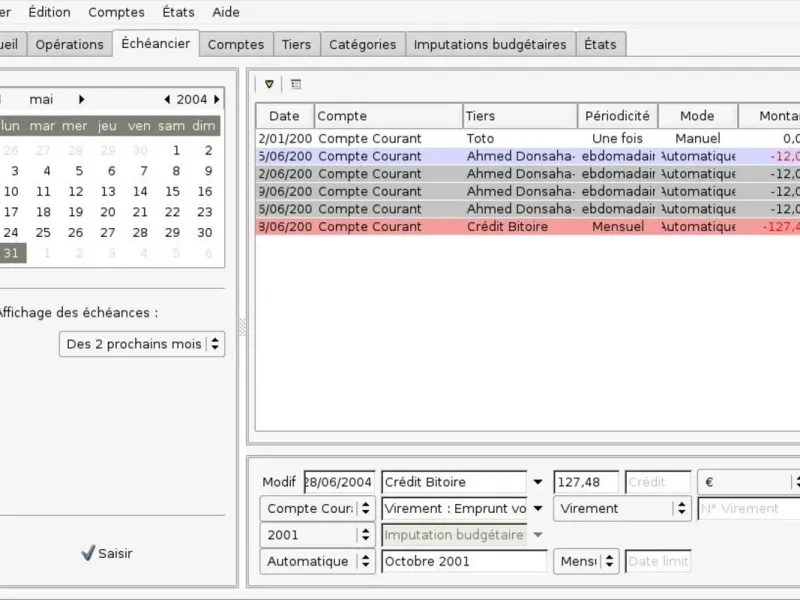Sort by the Mode column header
This screenshot has width=800, height=600.
tap(697, 116)
